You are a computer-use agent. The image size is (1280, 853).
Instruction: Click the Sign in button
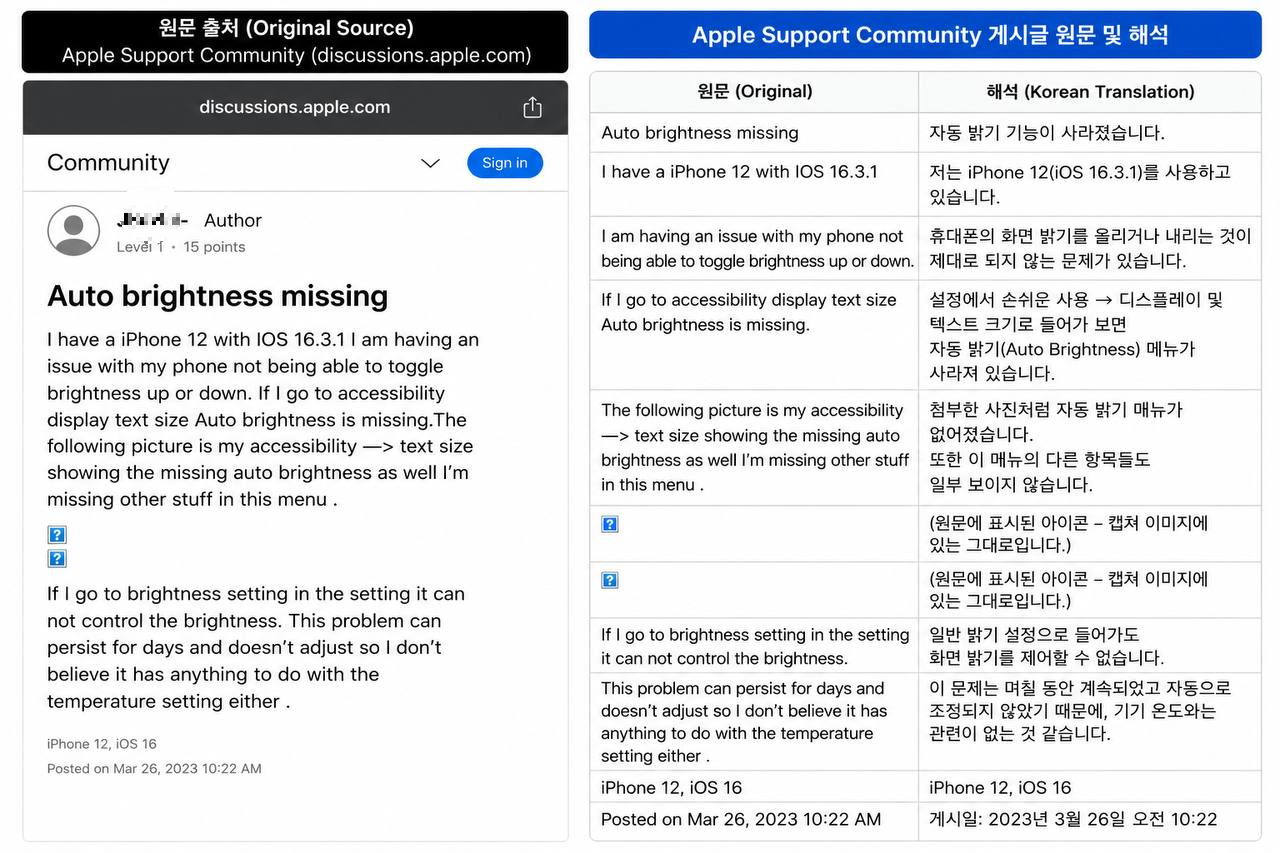(x=505, y=163)
